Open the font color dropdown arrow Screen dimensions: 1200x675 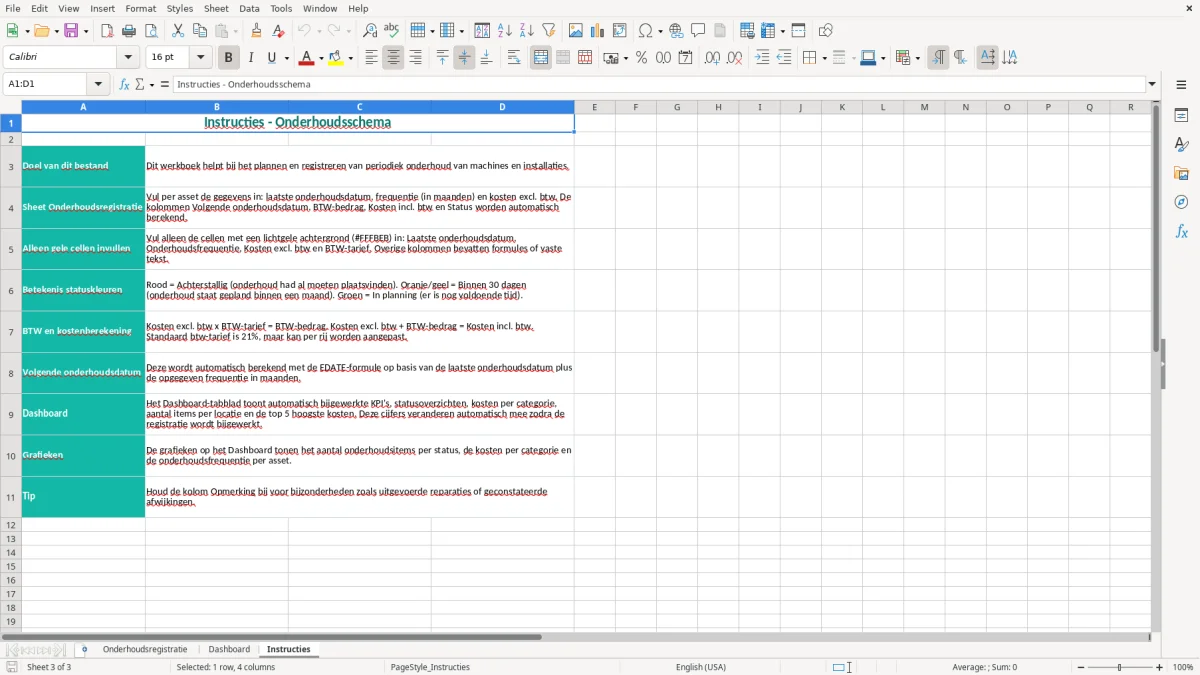click(320, 58)
